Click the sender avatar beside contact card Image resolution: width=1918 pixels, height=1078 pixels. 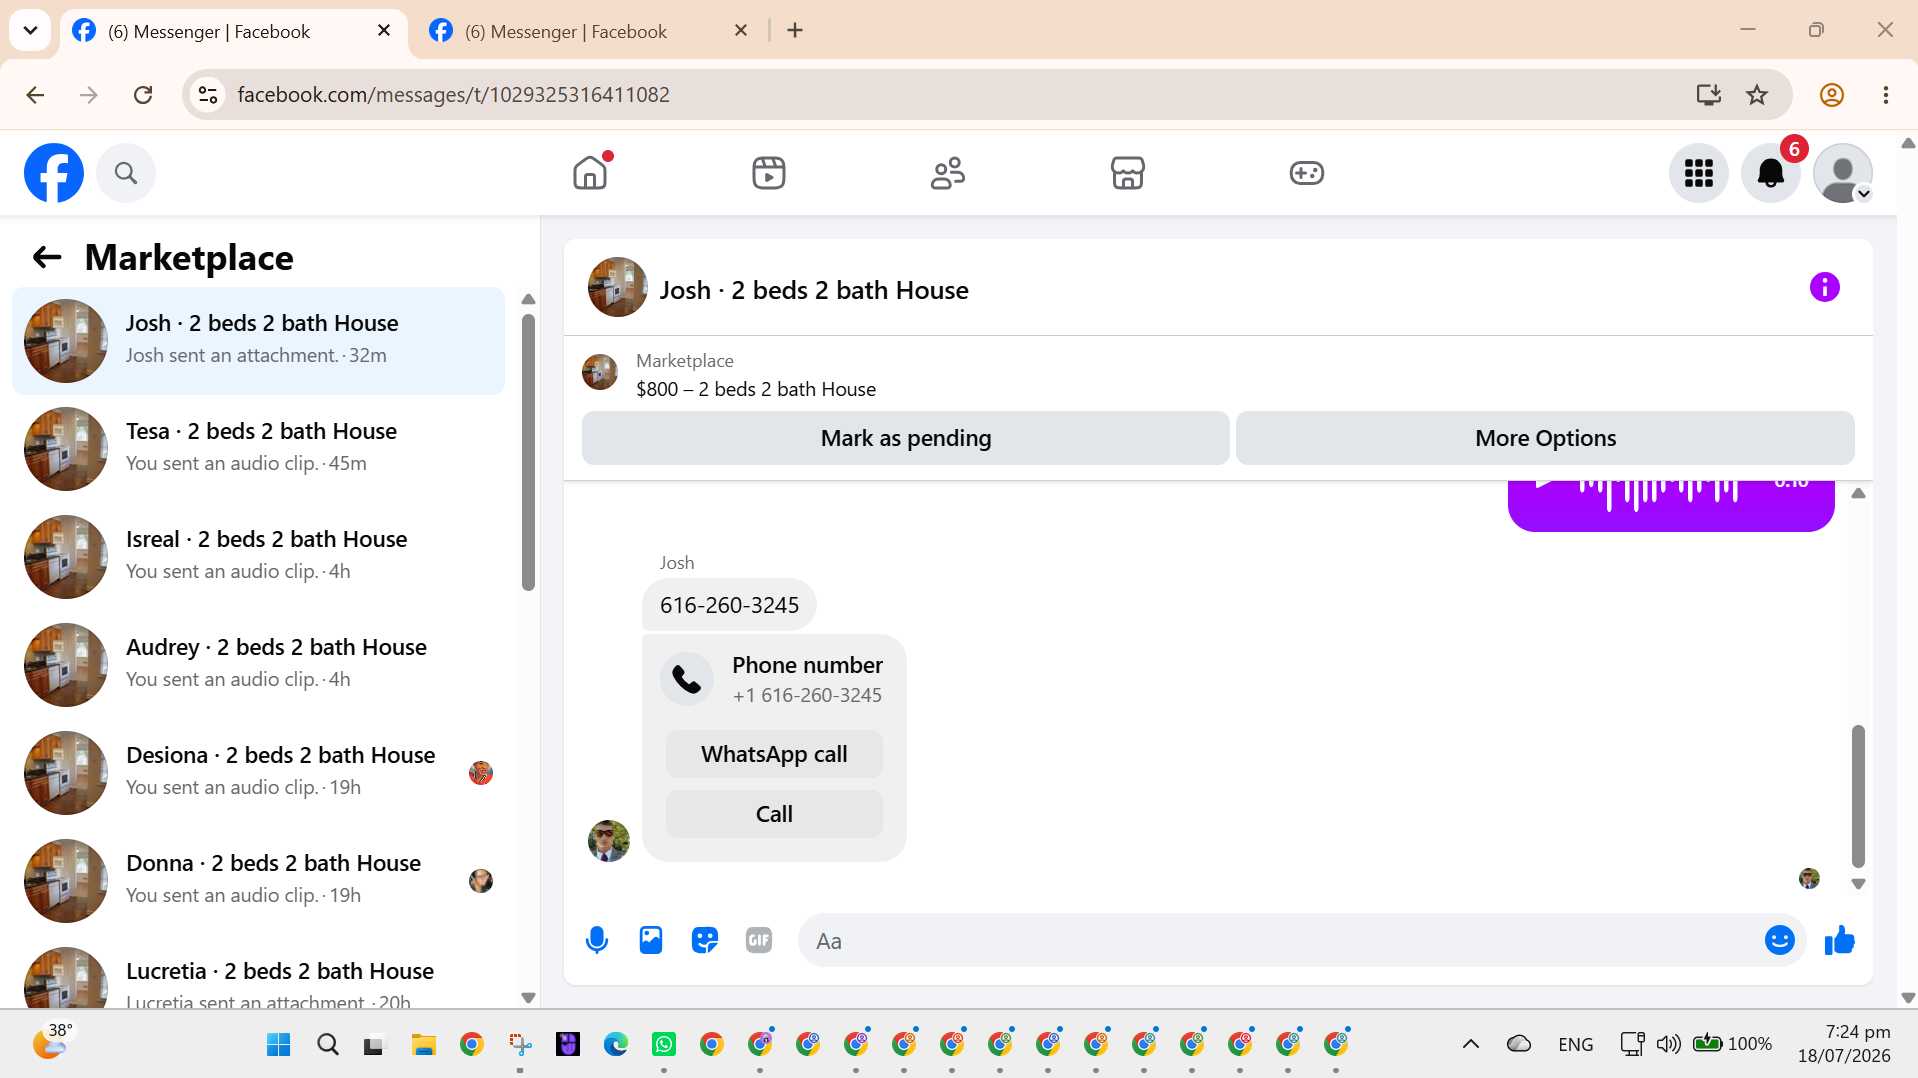click(609, 841)
